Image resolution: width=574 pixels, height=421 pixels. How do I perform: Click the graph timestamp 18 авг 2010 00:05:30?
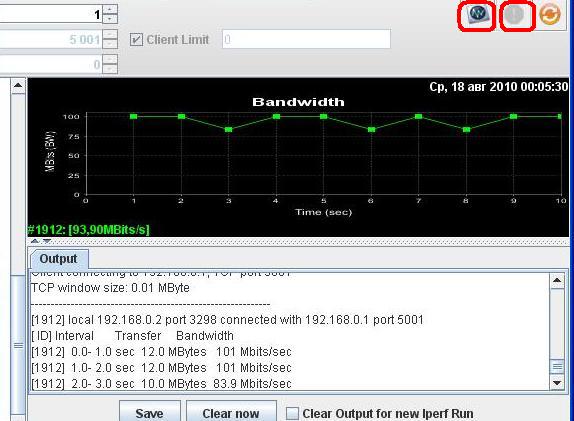click(499, 87)
